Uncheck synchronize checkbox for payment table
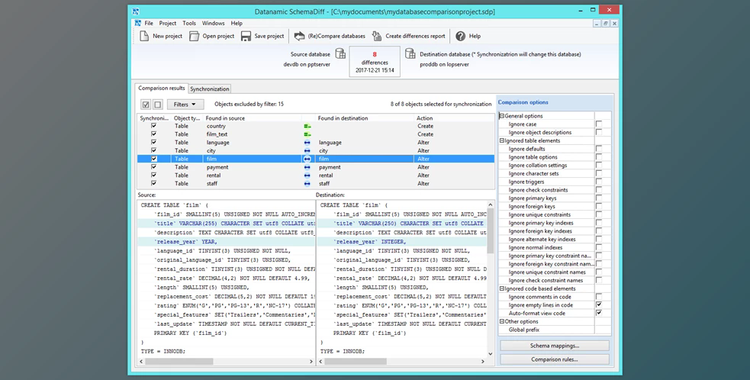Viewport: 750px width, 380px height. coord(154,167)
